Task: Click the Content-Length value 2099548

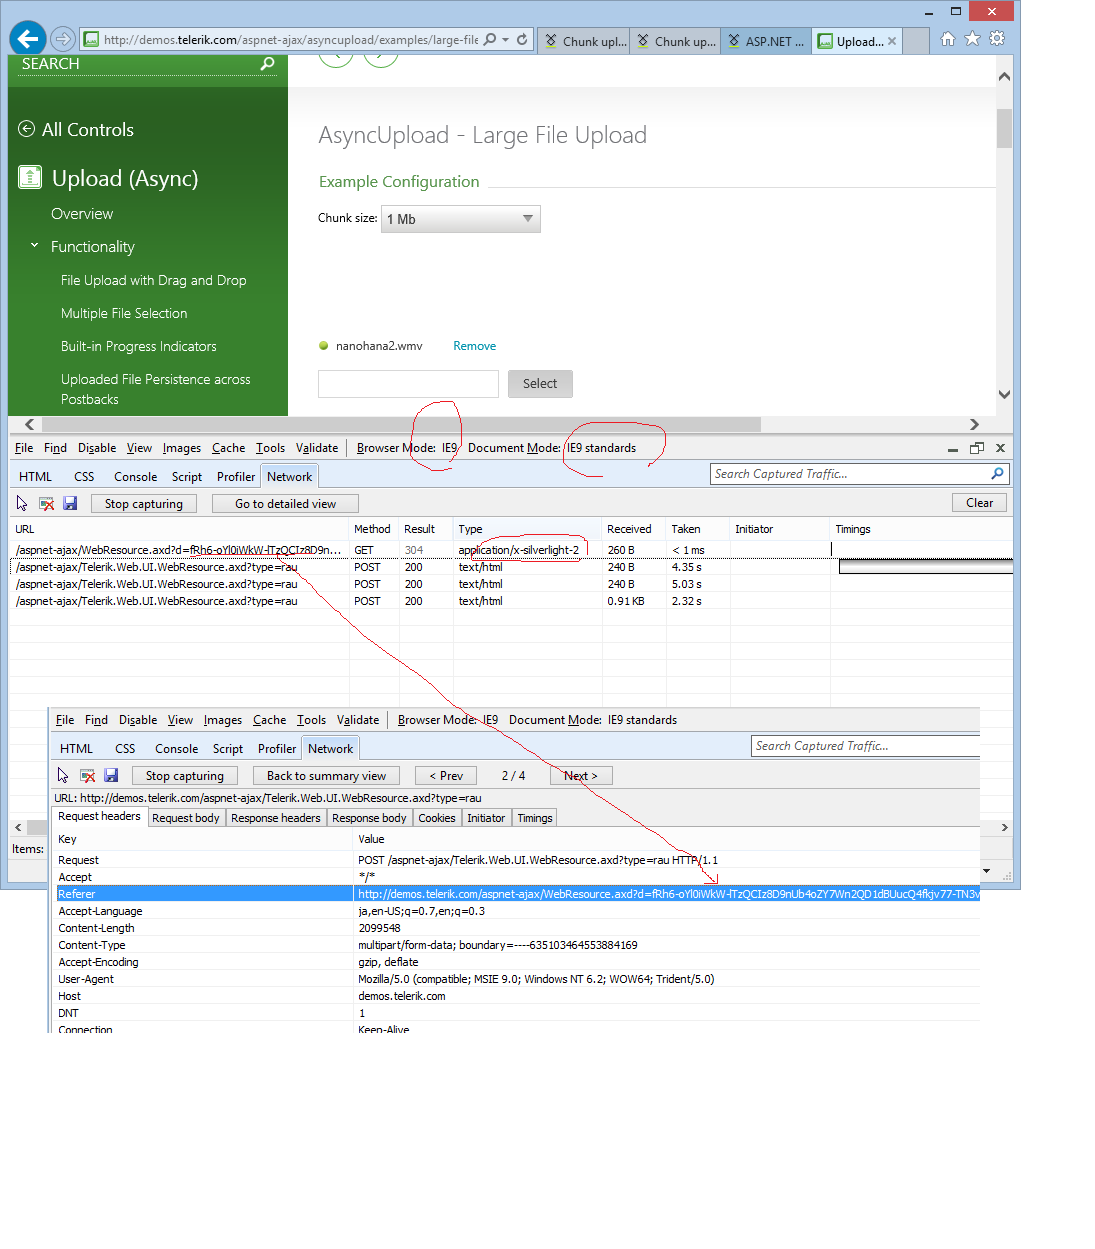Action: click(x=379, y=928)
